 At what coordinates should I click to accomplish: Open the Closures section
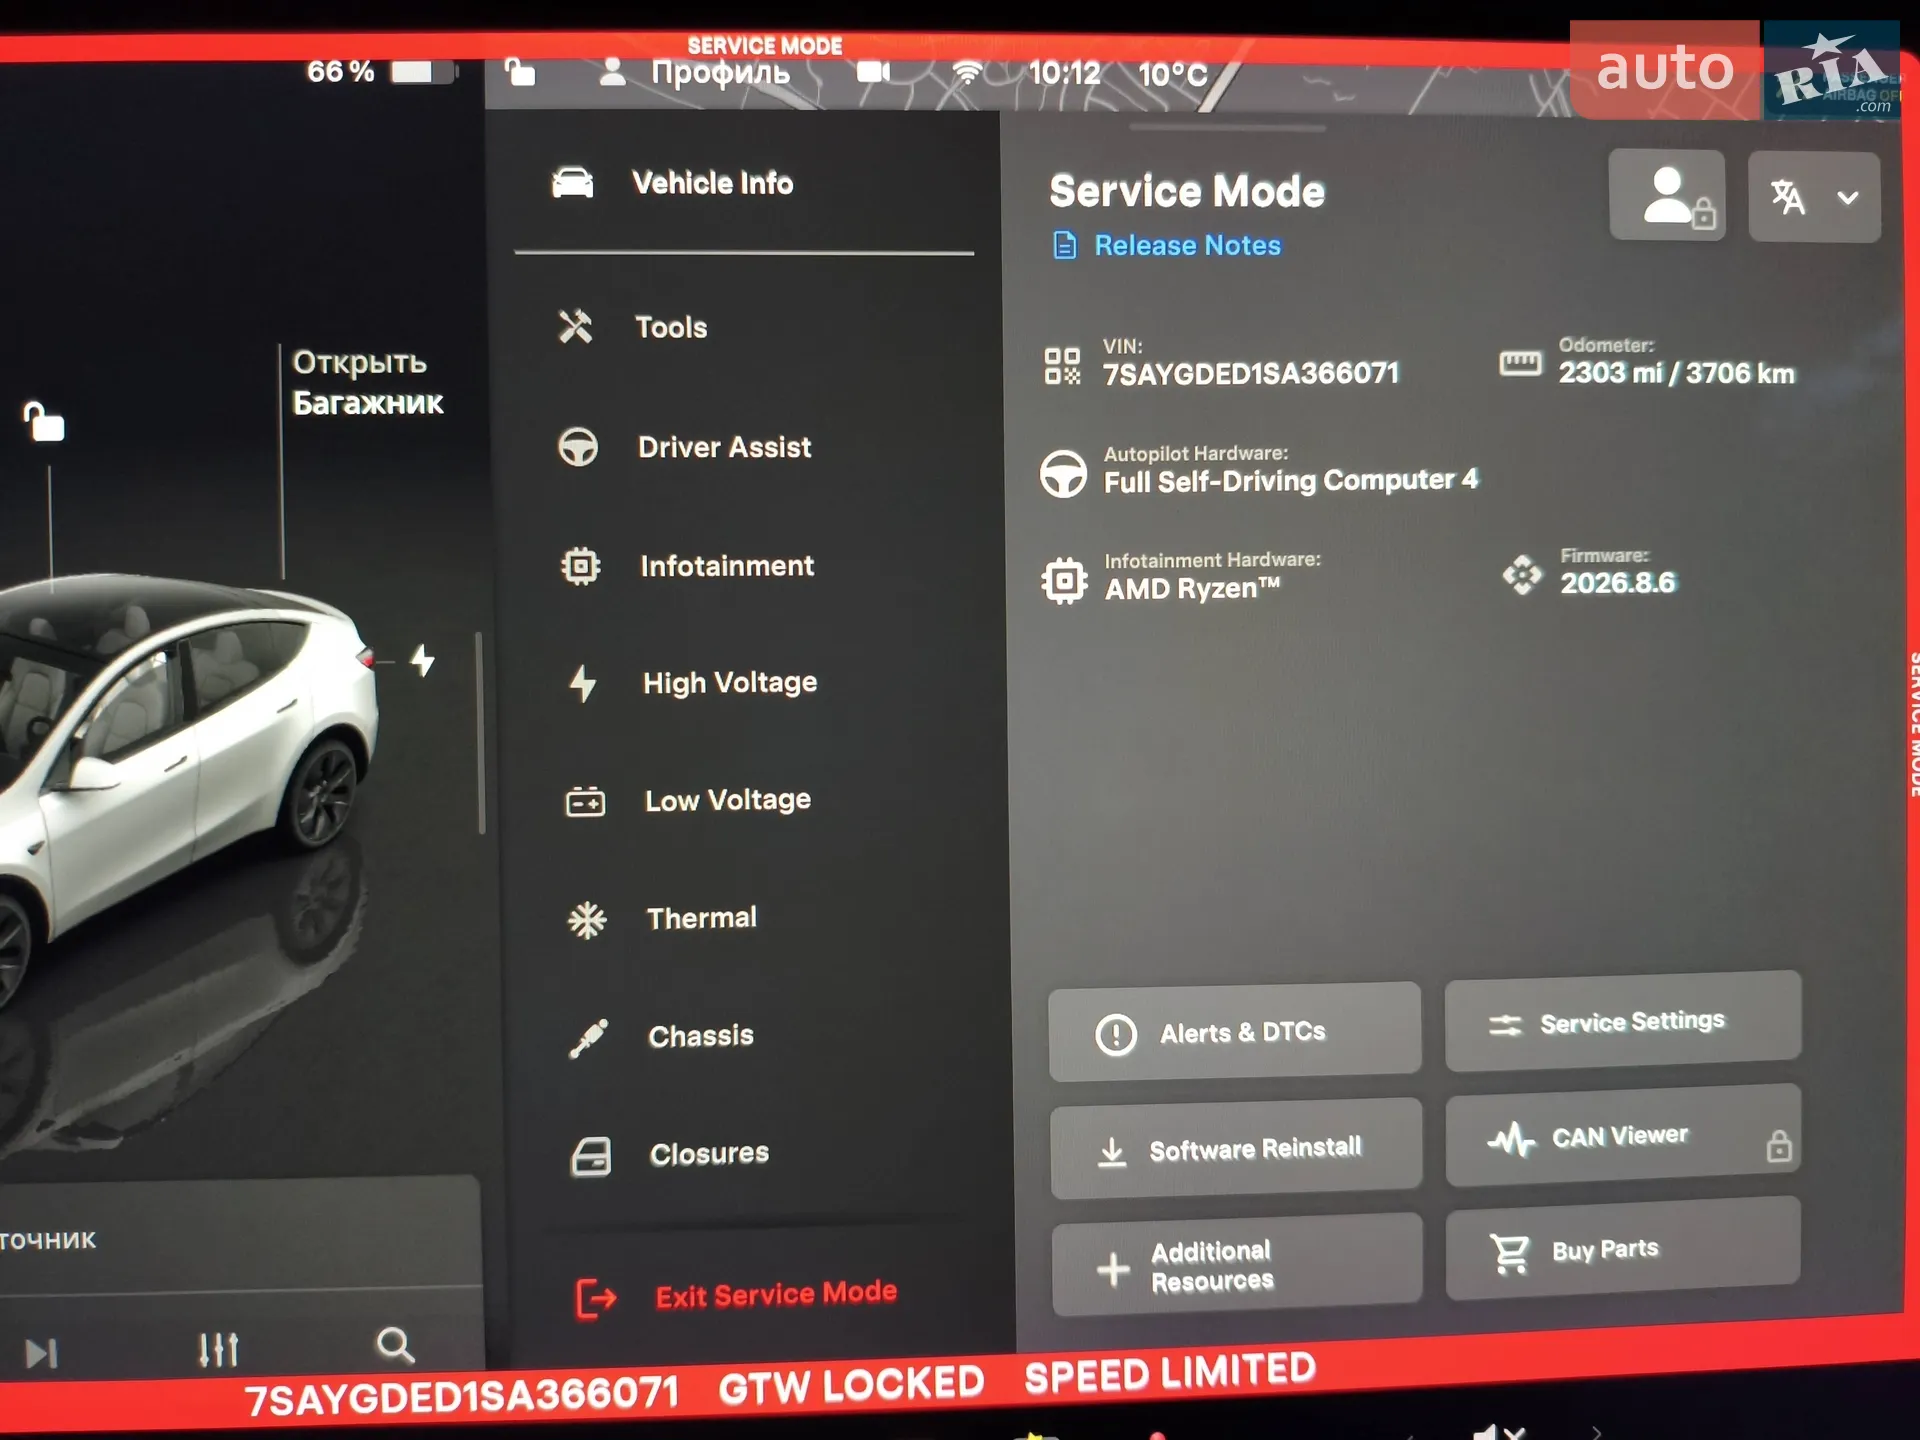709,1154
